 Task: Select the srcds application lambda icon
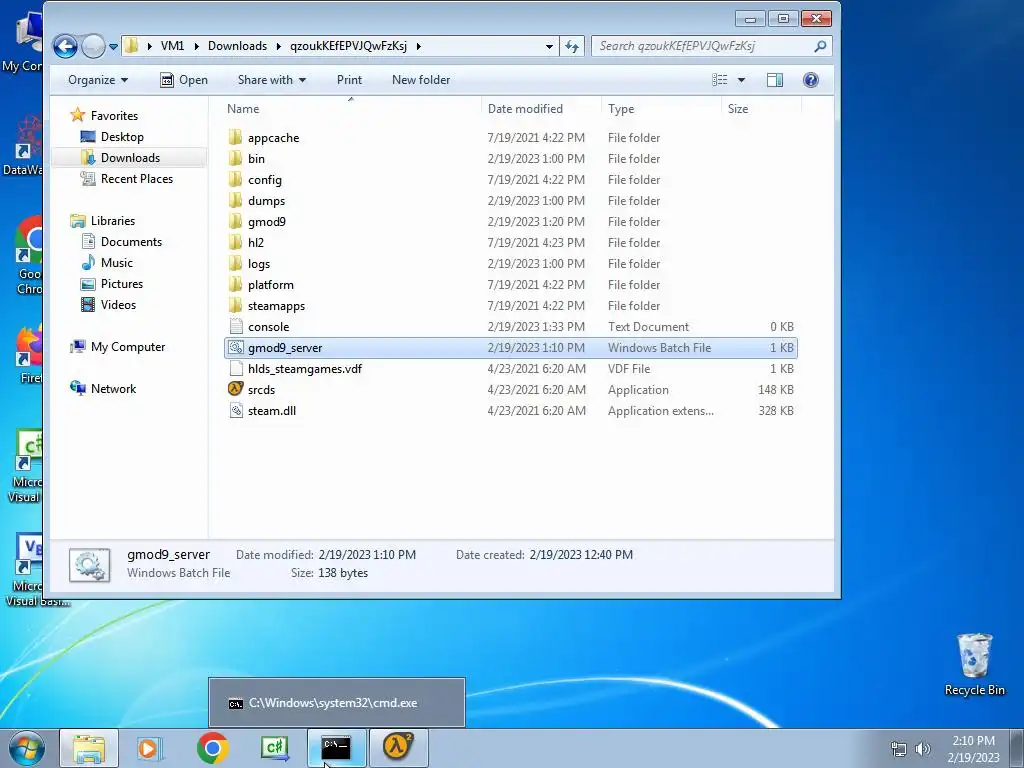click(236, 389)
